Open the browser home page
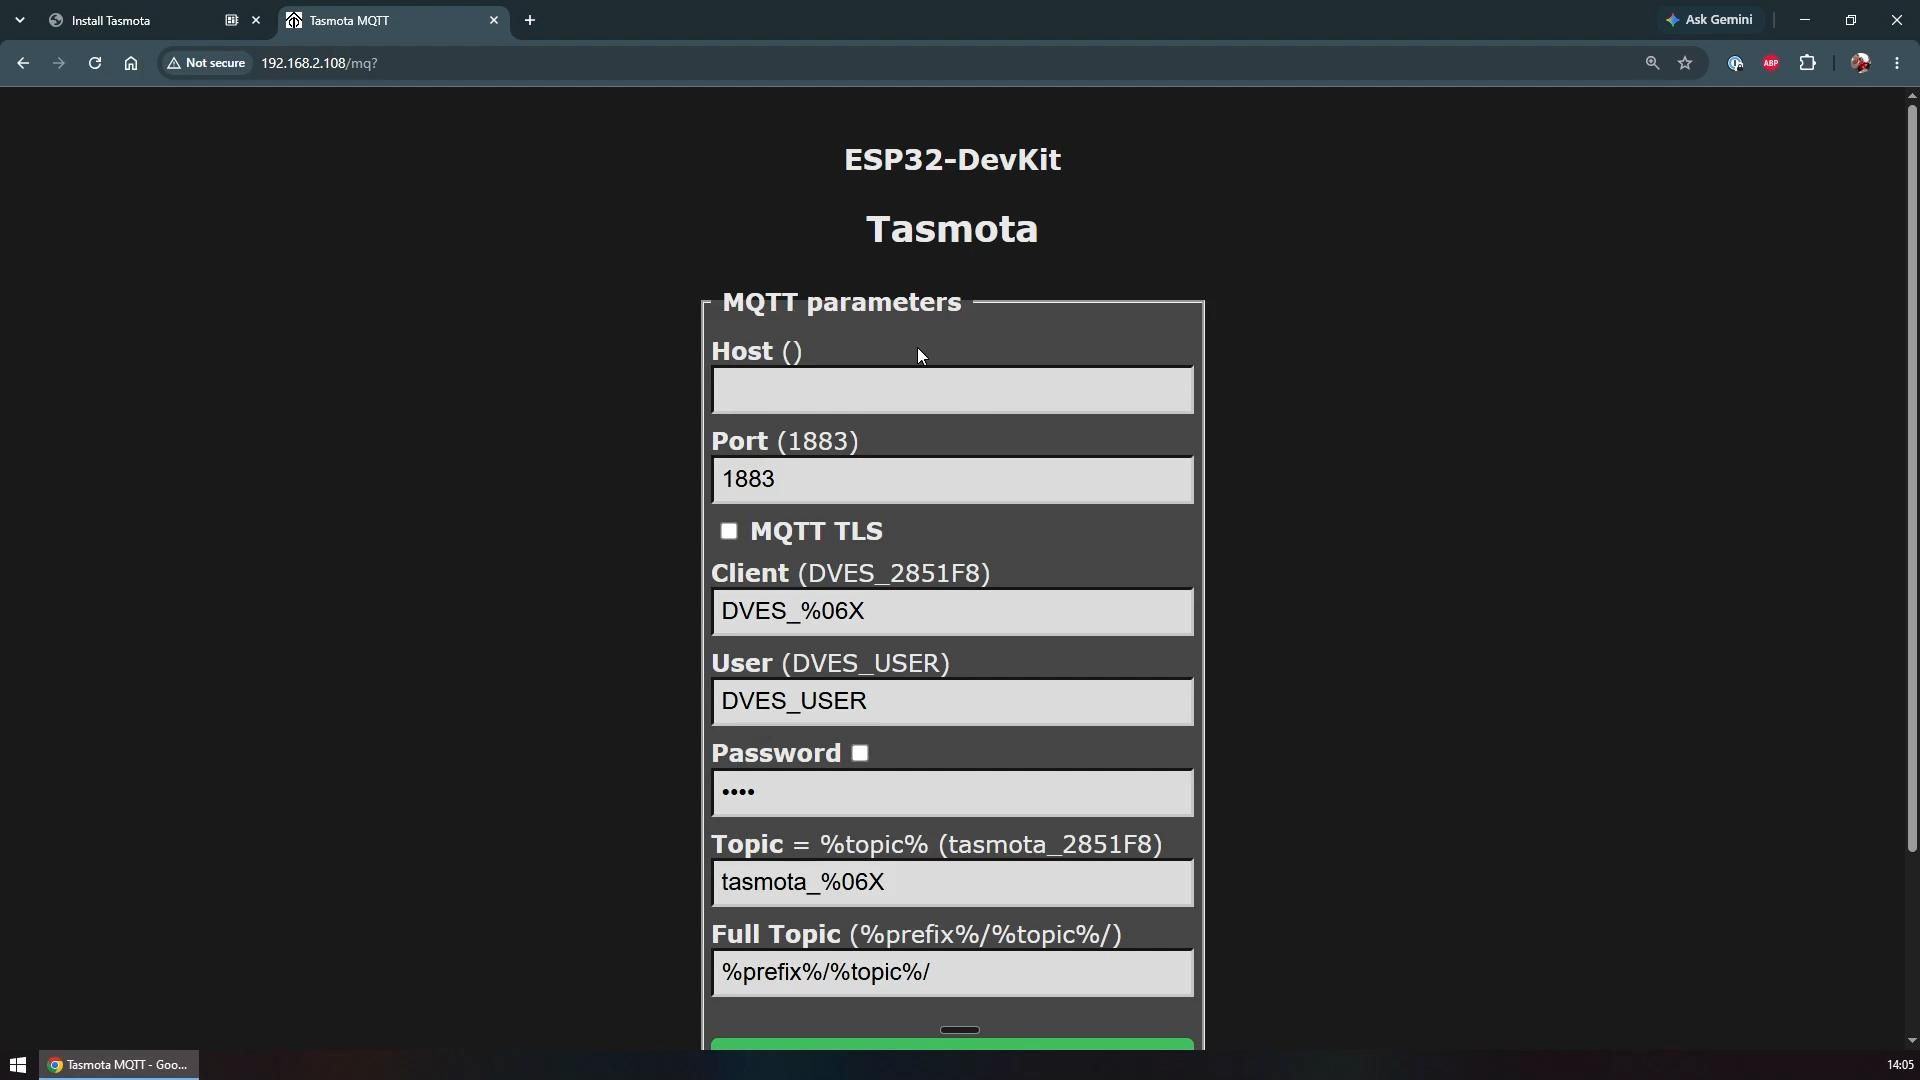The height and width of the screenshot is (1080, 1920). coord(131,63)
